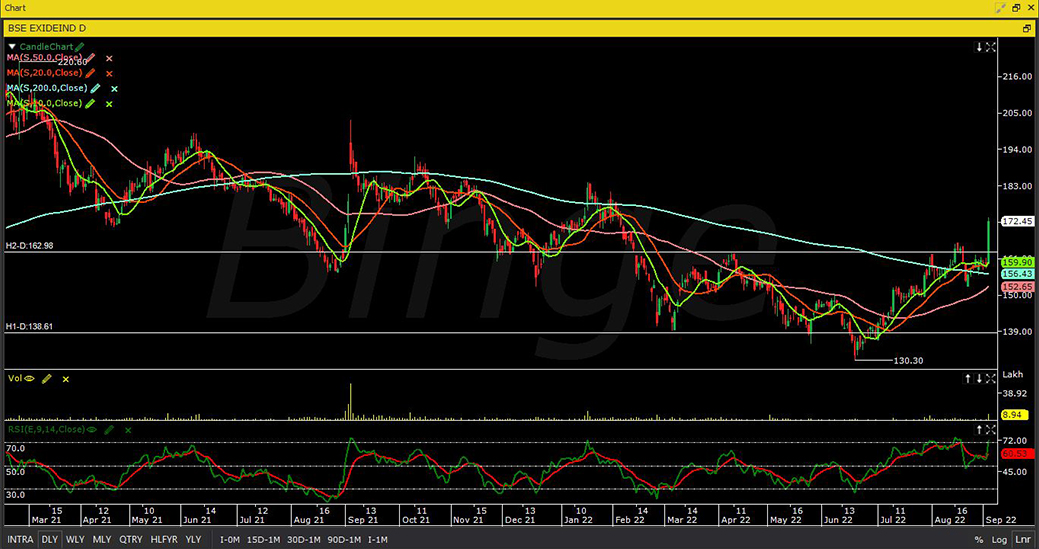
Task: Move the candle chart pane down
Action: point(979,47)
